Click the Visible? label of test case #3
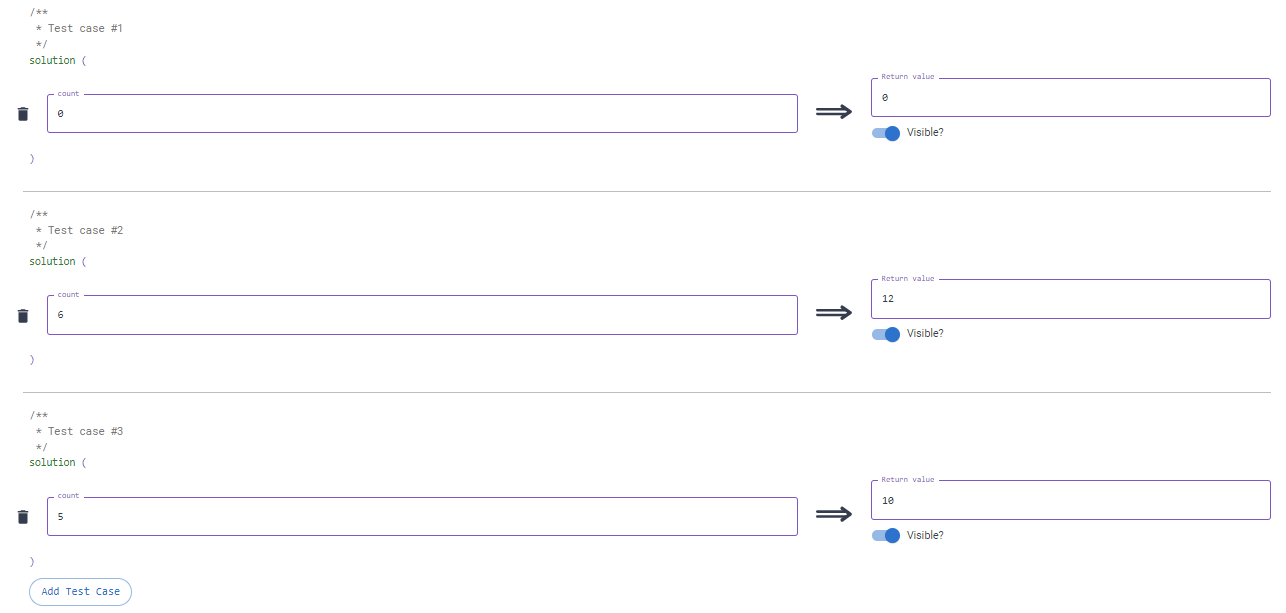 pos(925,535)
